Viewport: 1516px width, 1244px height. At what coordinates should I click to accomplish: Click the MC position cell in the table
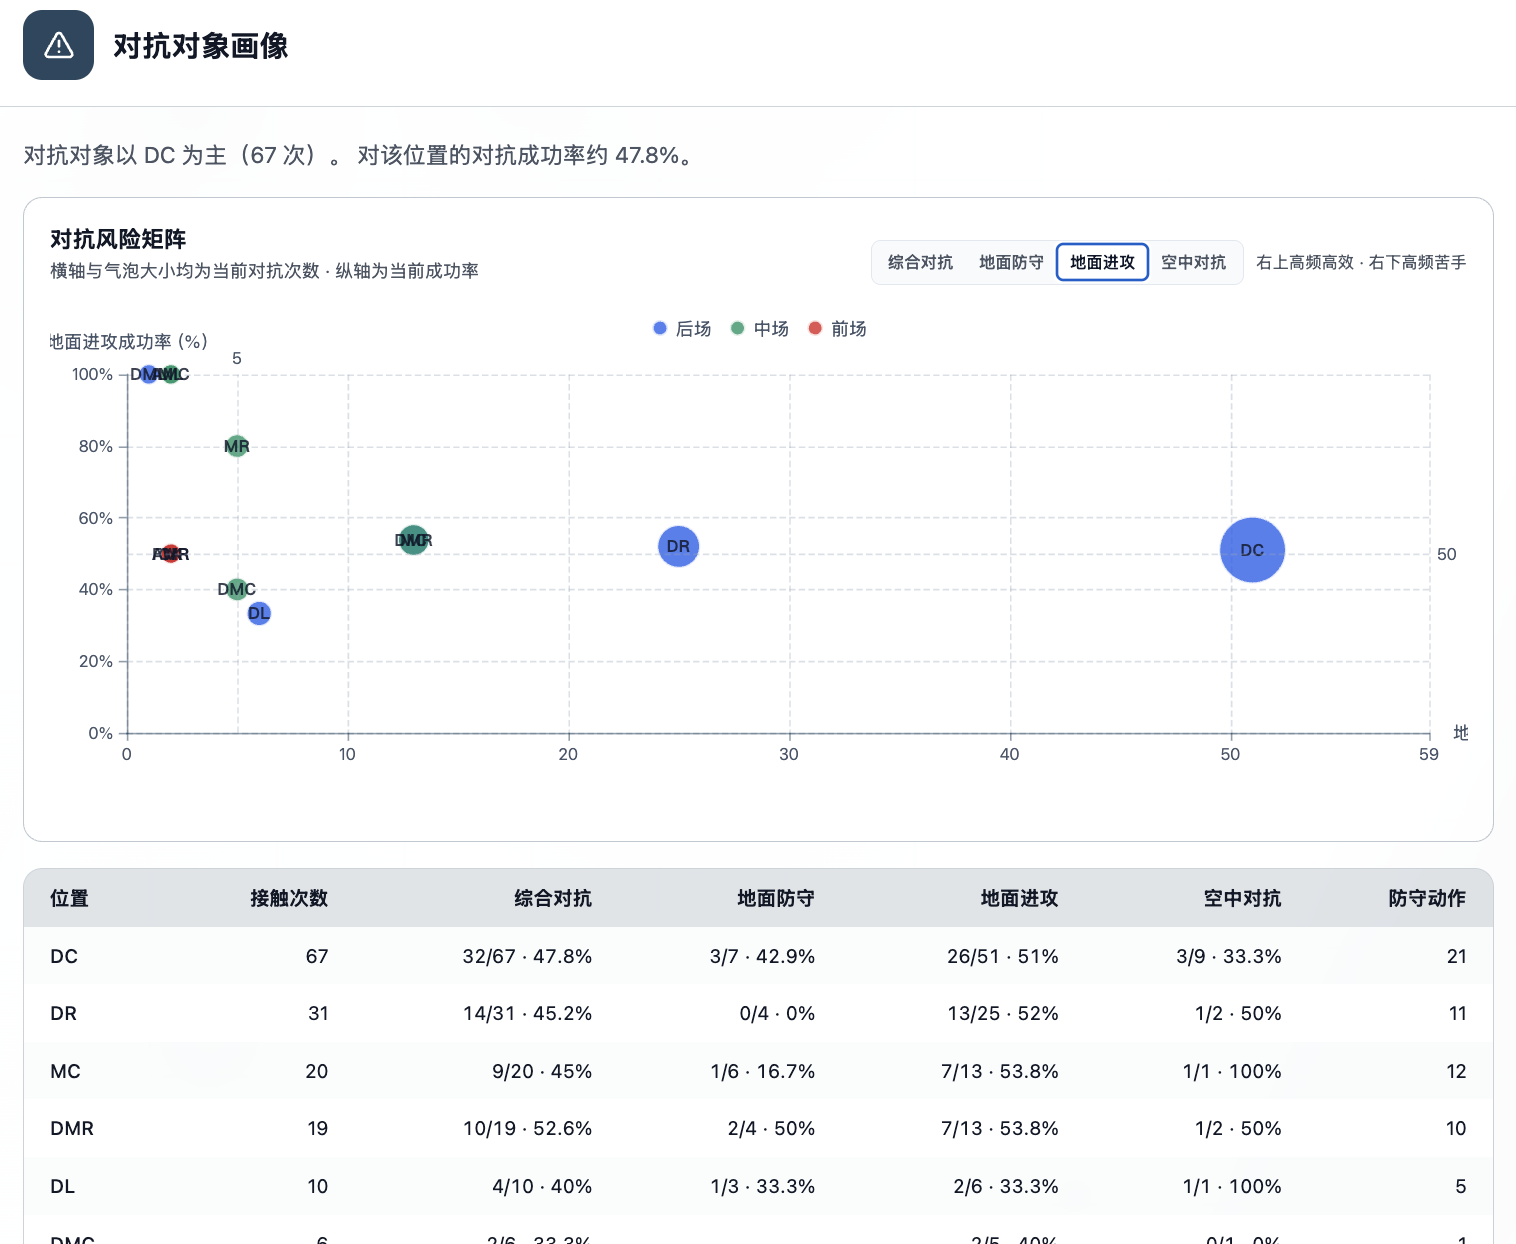click(65, 1071)
